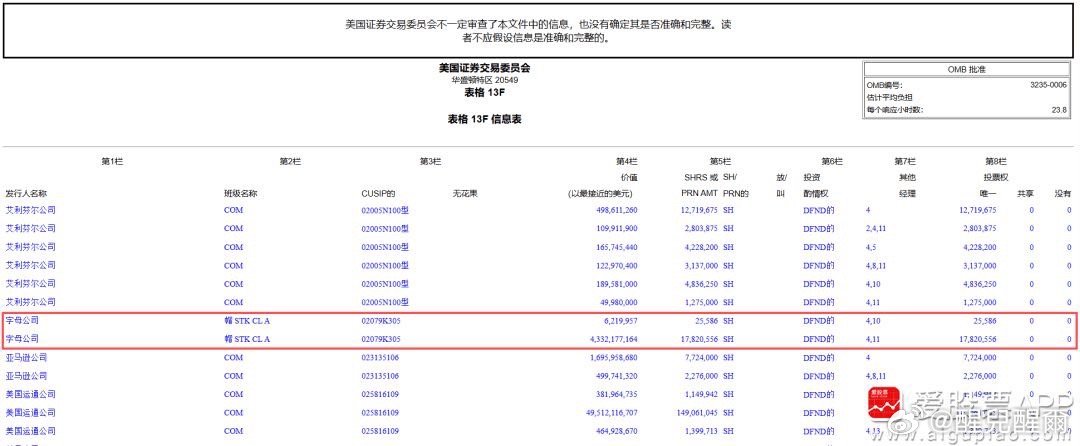Click the value 381,964,735
This screenshot has width=1080, height=446.
pos(616,394)
